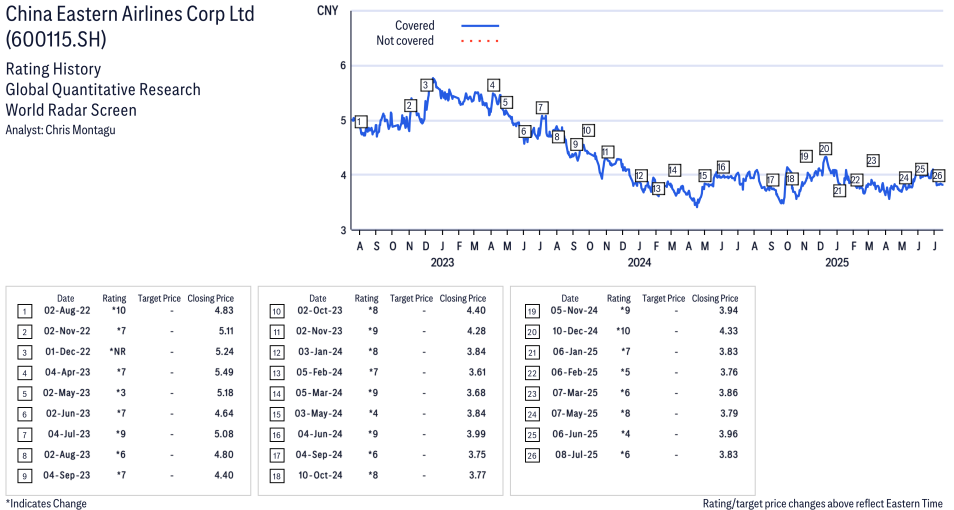Click the 04-Jul-23 date cell
Screen dimensions: 954x510
click(69, 435)
